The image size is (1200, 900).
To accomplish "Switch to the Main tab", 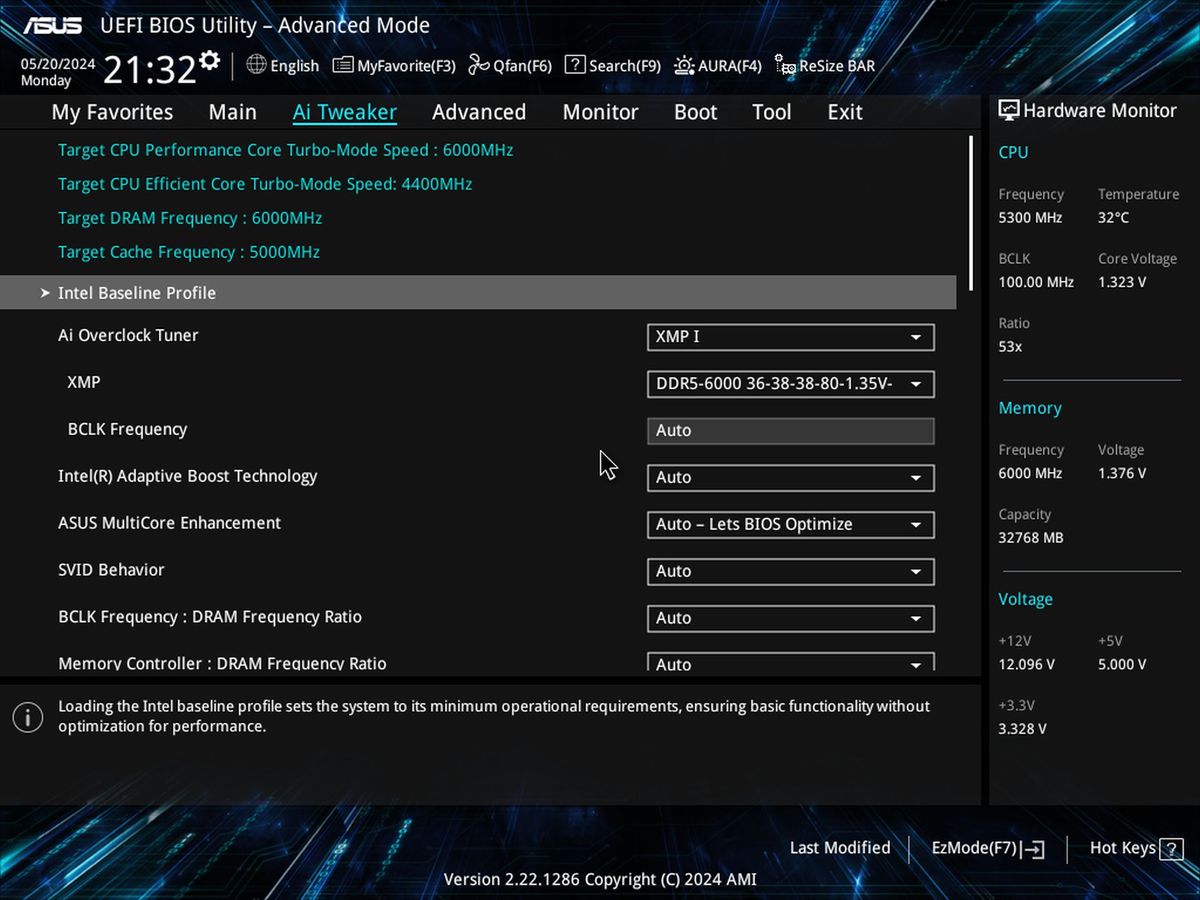I will [x=232, y=112].
